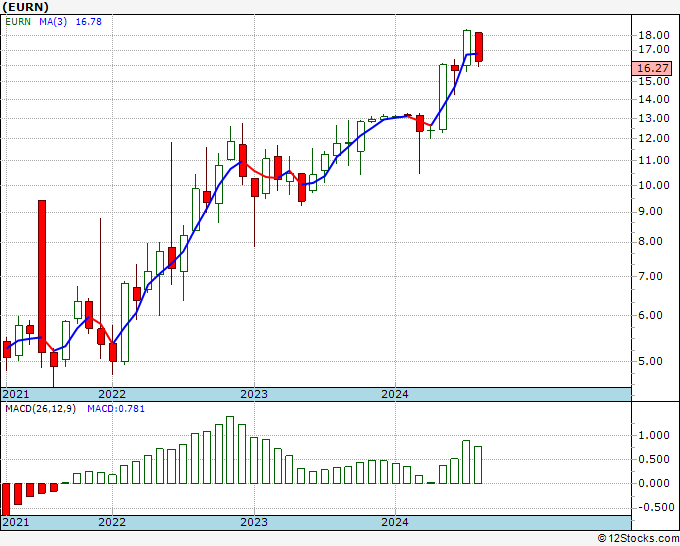680x546 pixels.
Task: Click the 16.78 moving average value
Action: (88, 22)
